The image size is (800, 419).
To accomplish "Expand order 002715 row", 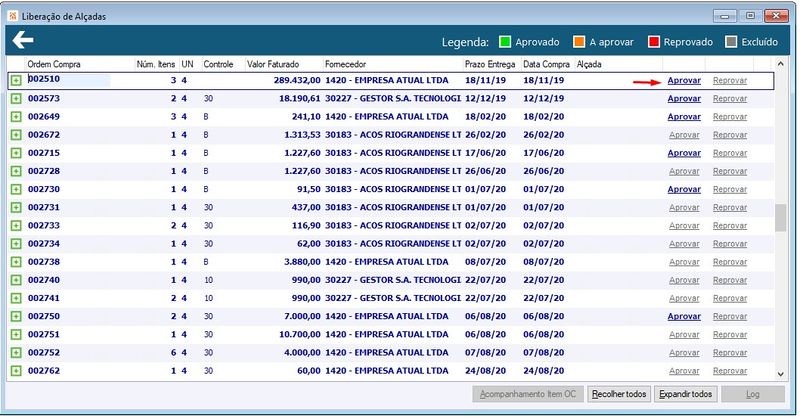I will tap(16, 153).
